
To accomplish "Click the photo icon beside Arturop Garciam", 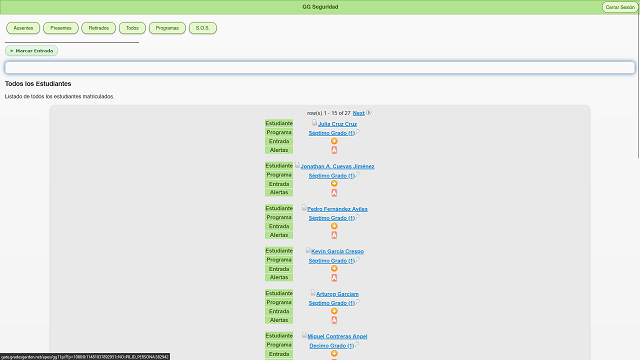I will [x=313, y=292].
